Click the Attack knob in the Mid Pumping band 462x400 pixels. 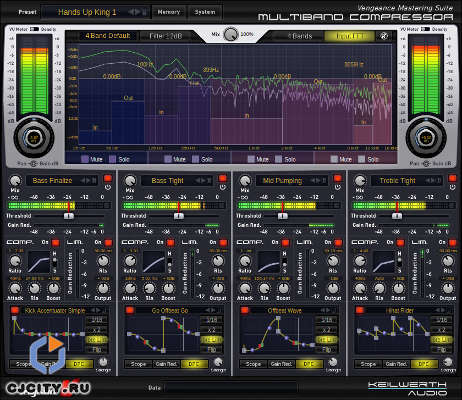(245, 289)
